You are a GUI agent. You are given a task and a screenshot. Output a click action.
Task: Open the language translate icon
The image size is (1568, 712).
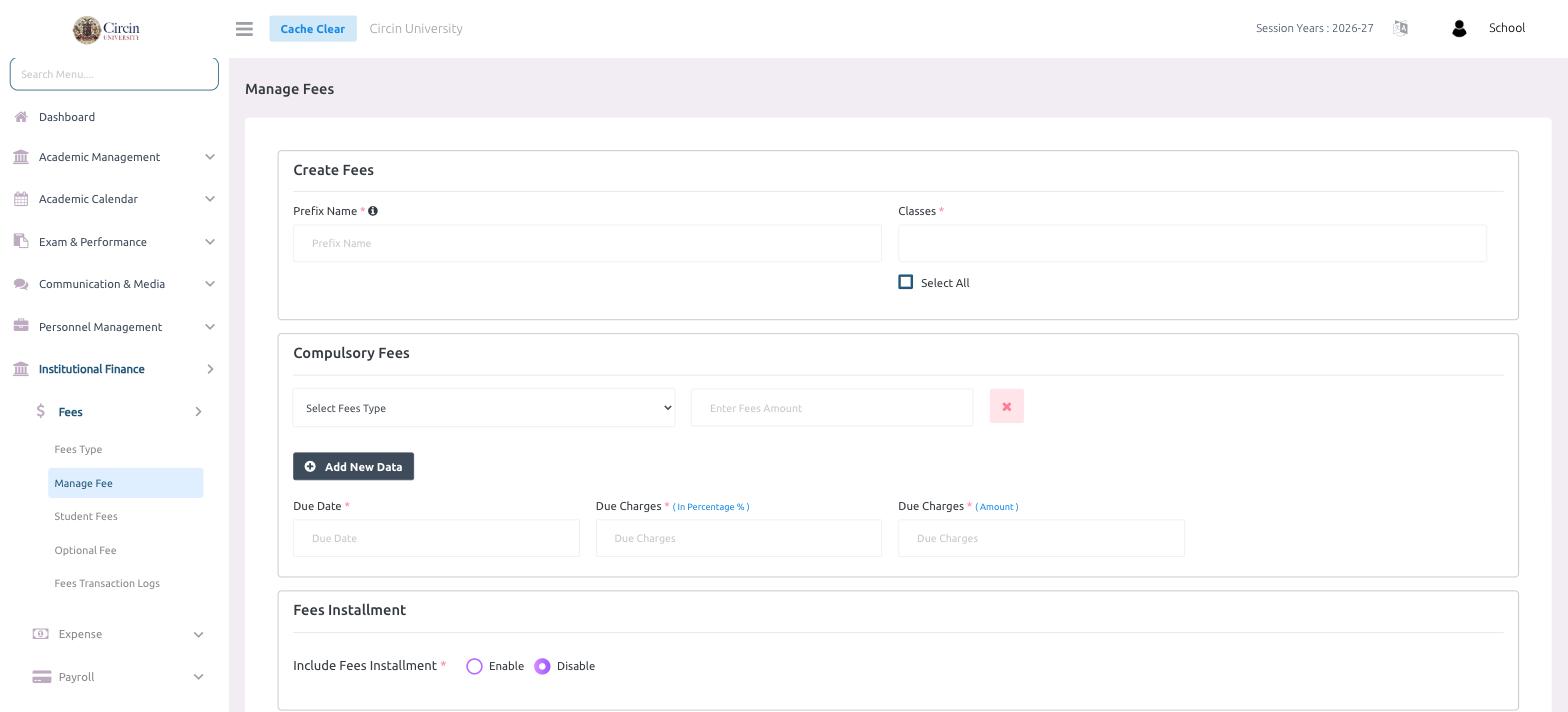click(x=1400, y=28)
